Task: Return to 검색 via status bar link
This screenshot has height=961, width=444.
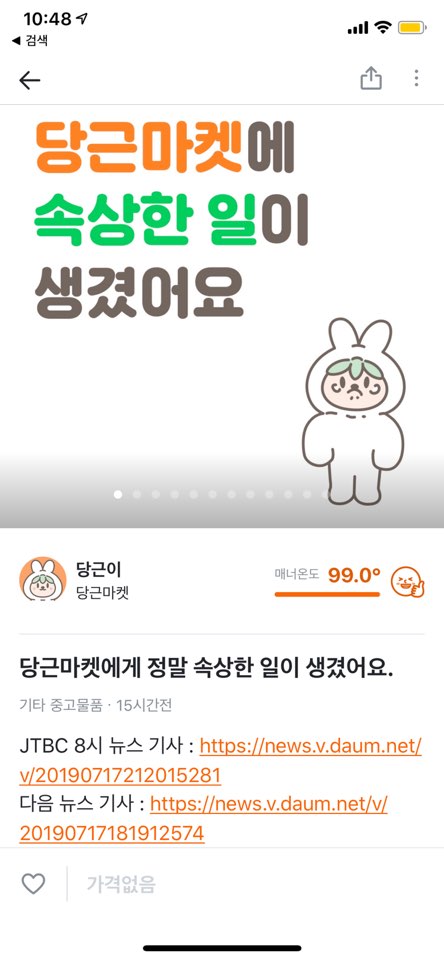Action: tap(29, 41)
